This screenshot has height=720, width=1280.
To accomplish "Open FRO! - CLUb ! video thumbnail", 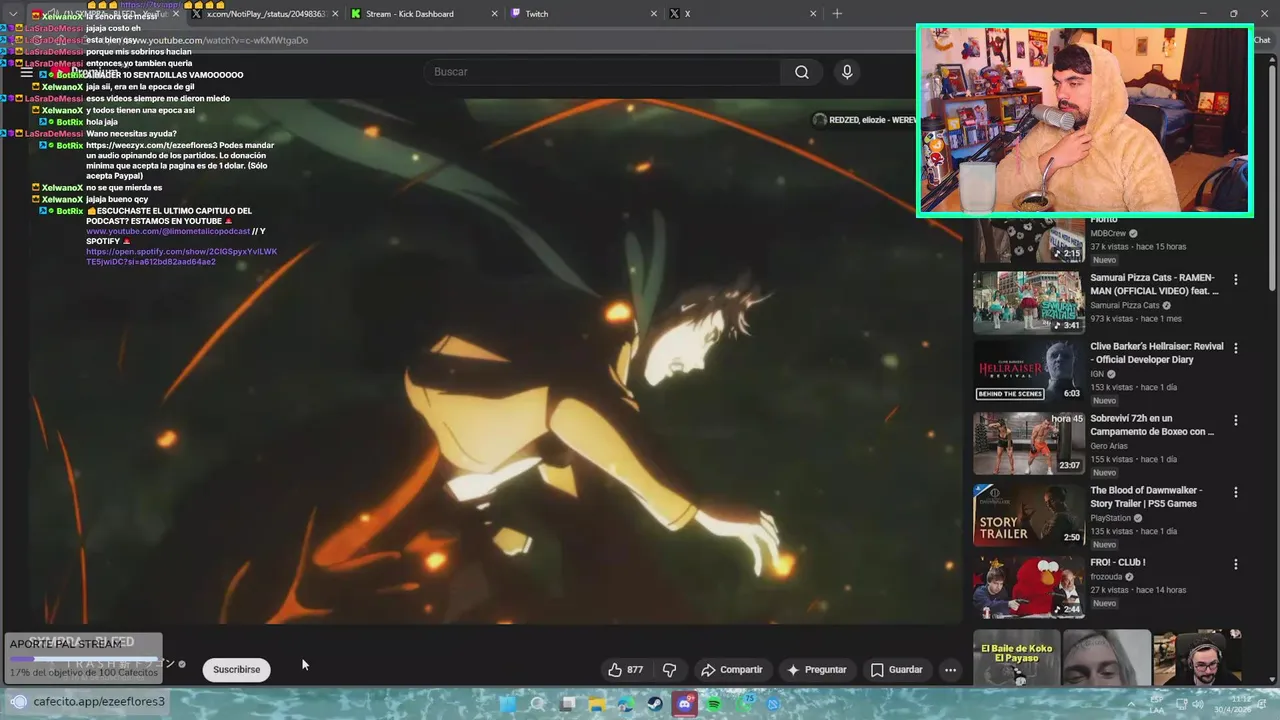I will click(1028, 587).
